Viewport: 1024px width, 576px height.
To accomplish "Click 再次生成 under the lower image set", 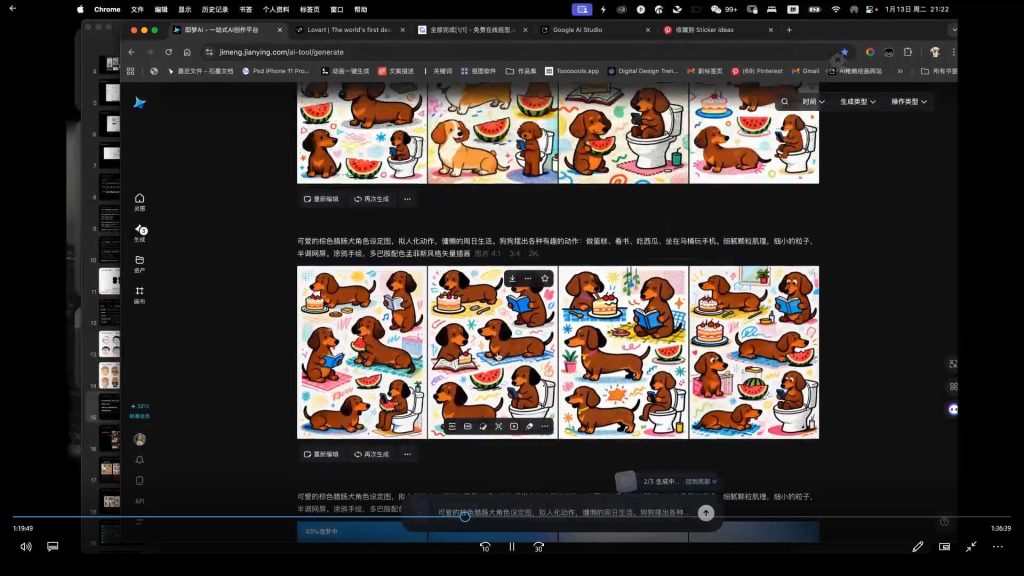I will (372, 454).
